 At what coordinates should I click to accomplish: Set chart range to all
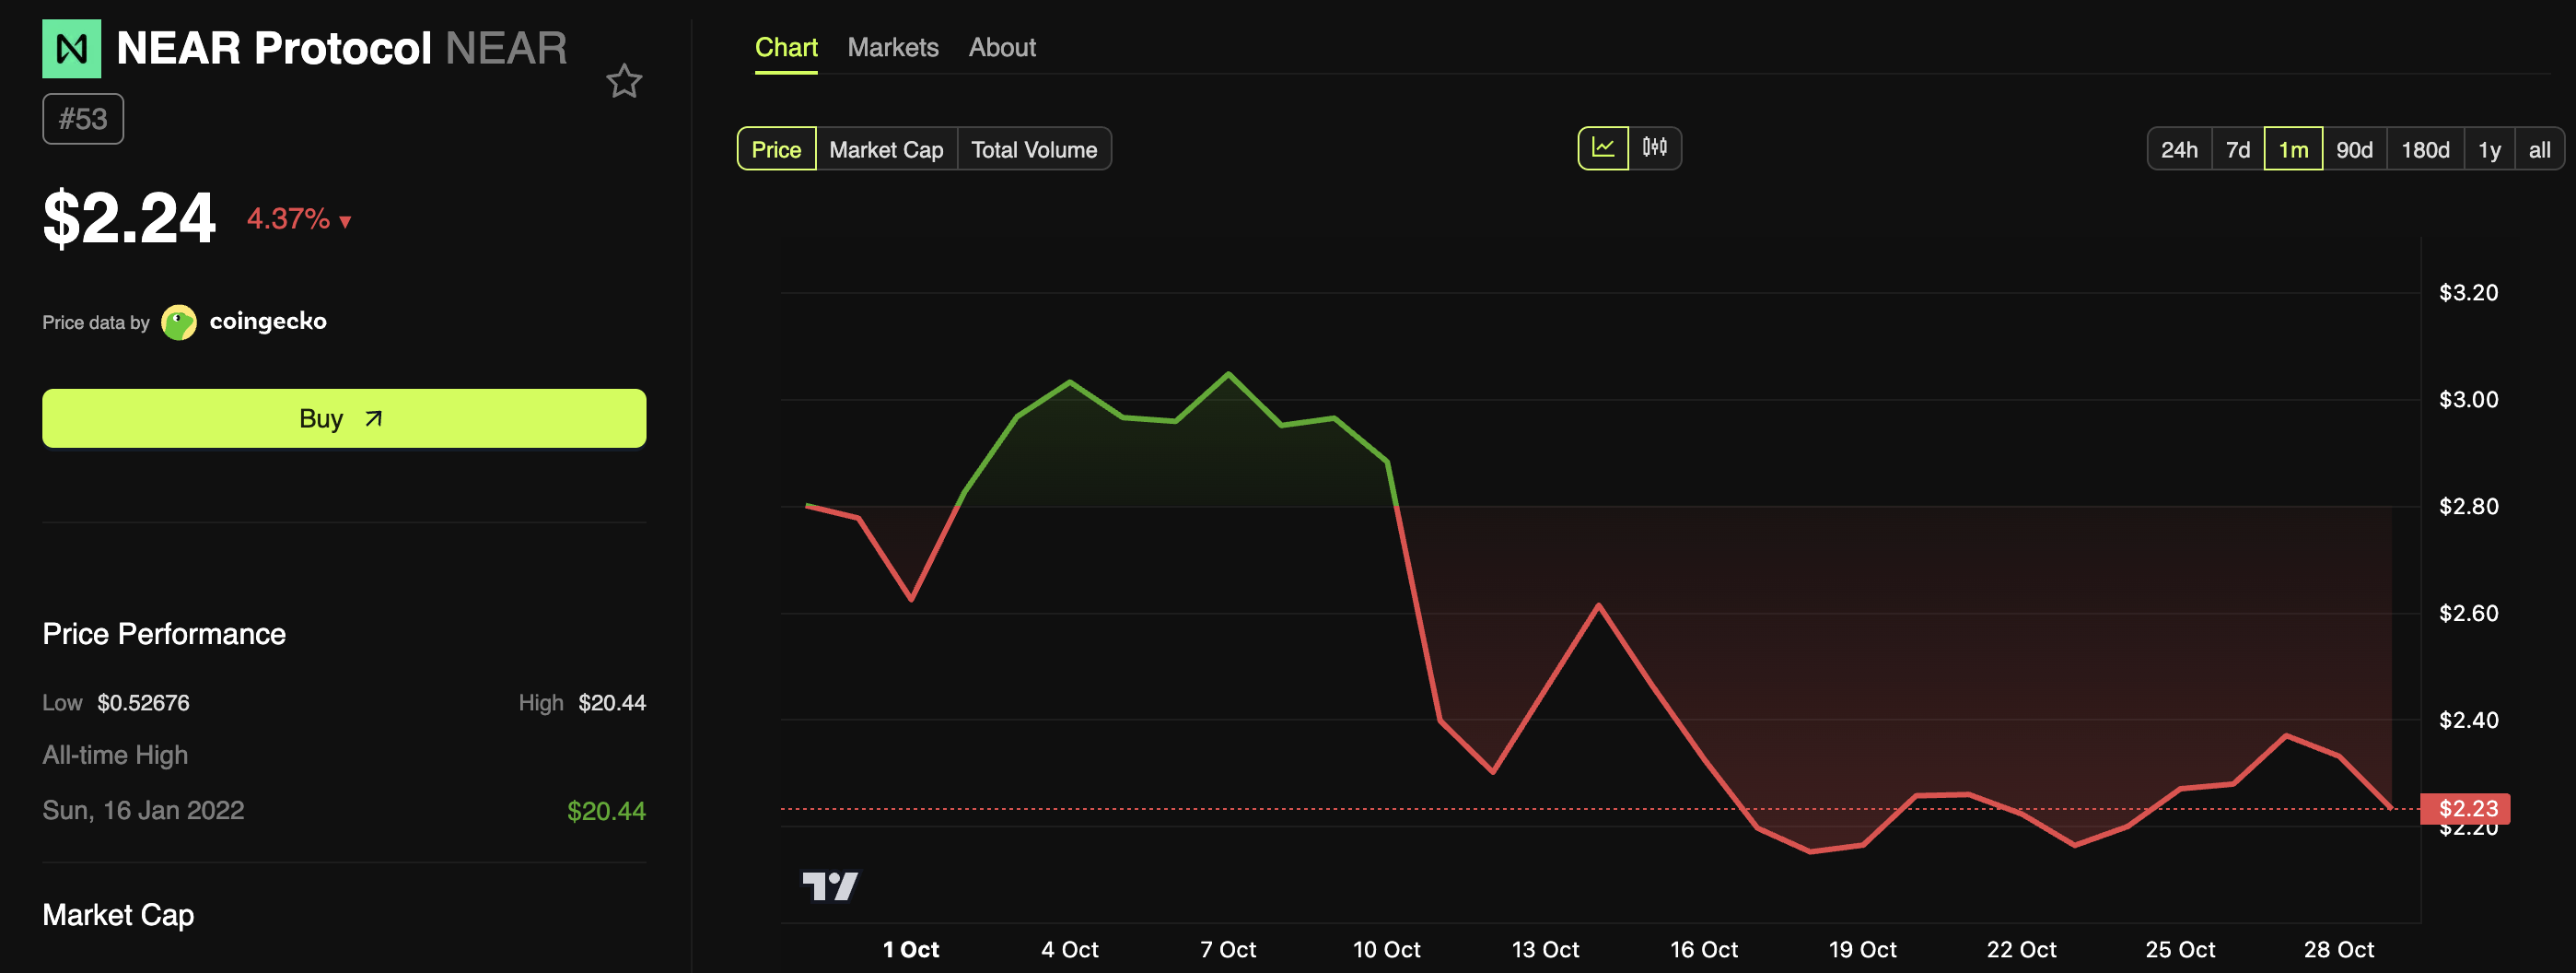(x=2539, y=149)
